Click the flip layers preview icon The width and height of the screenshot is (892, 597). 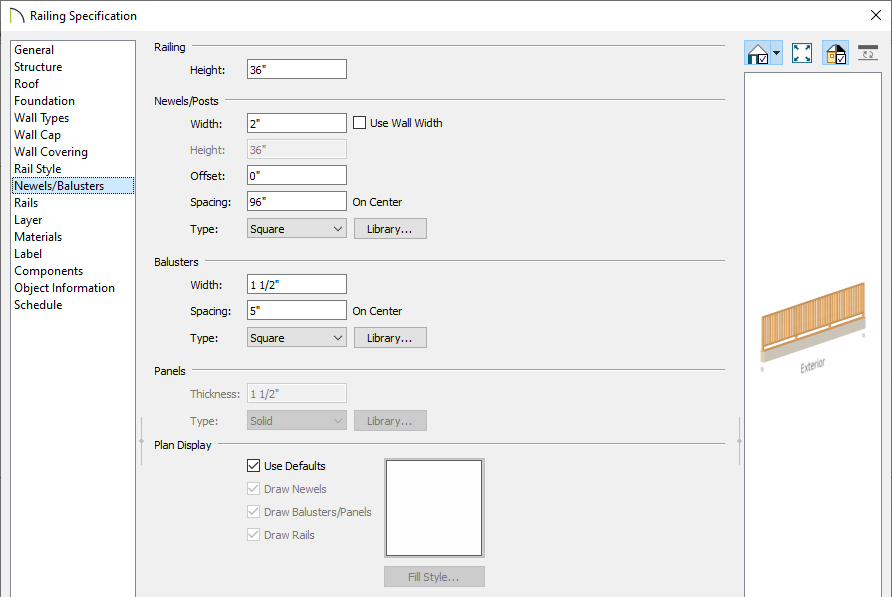click(868, 53)
